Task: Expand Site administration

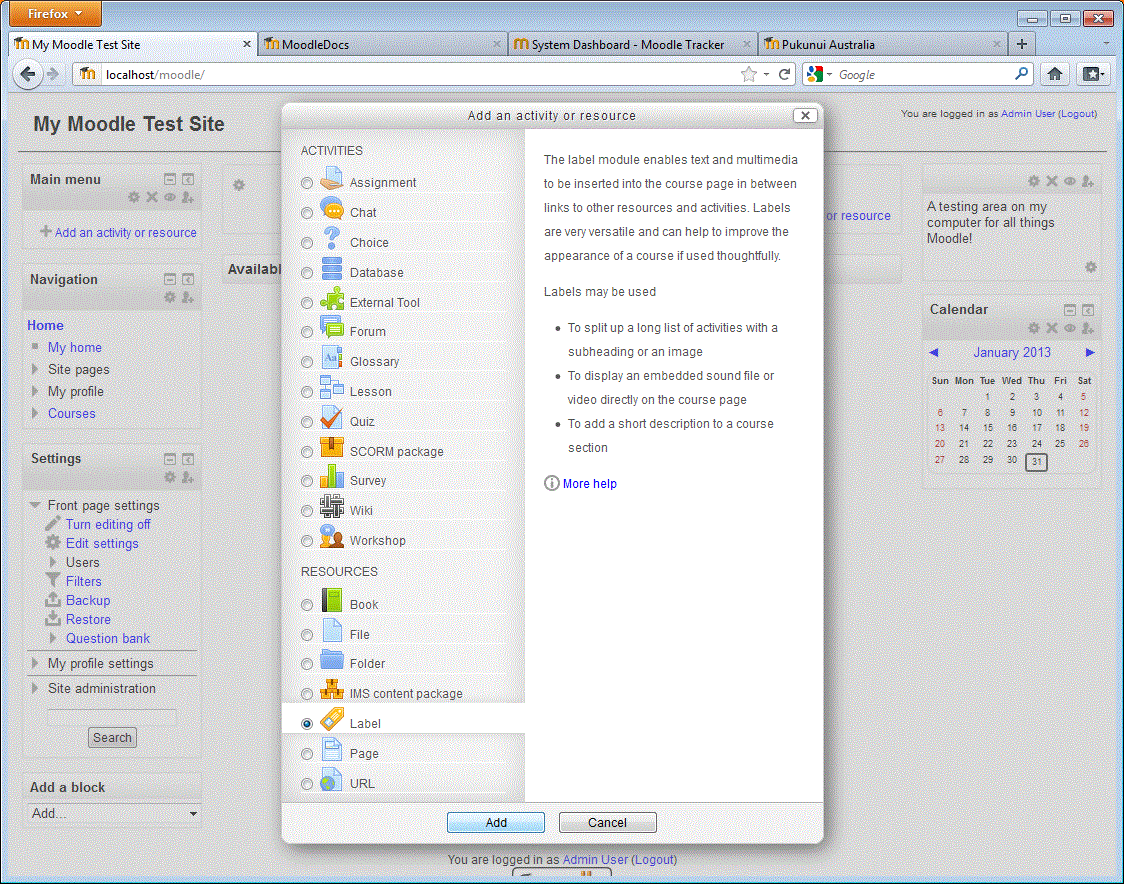Action: tap(35, 688)
